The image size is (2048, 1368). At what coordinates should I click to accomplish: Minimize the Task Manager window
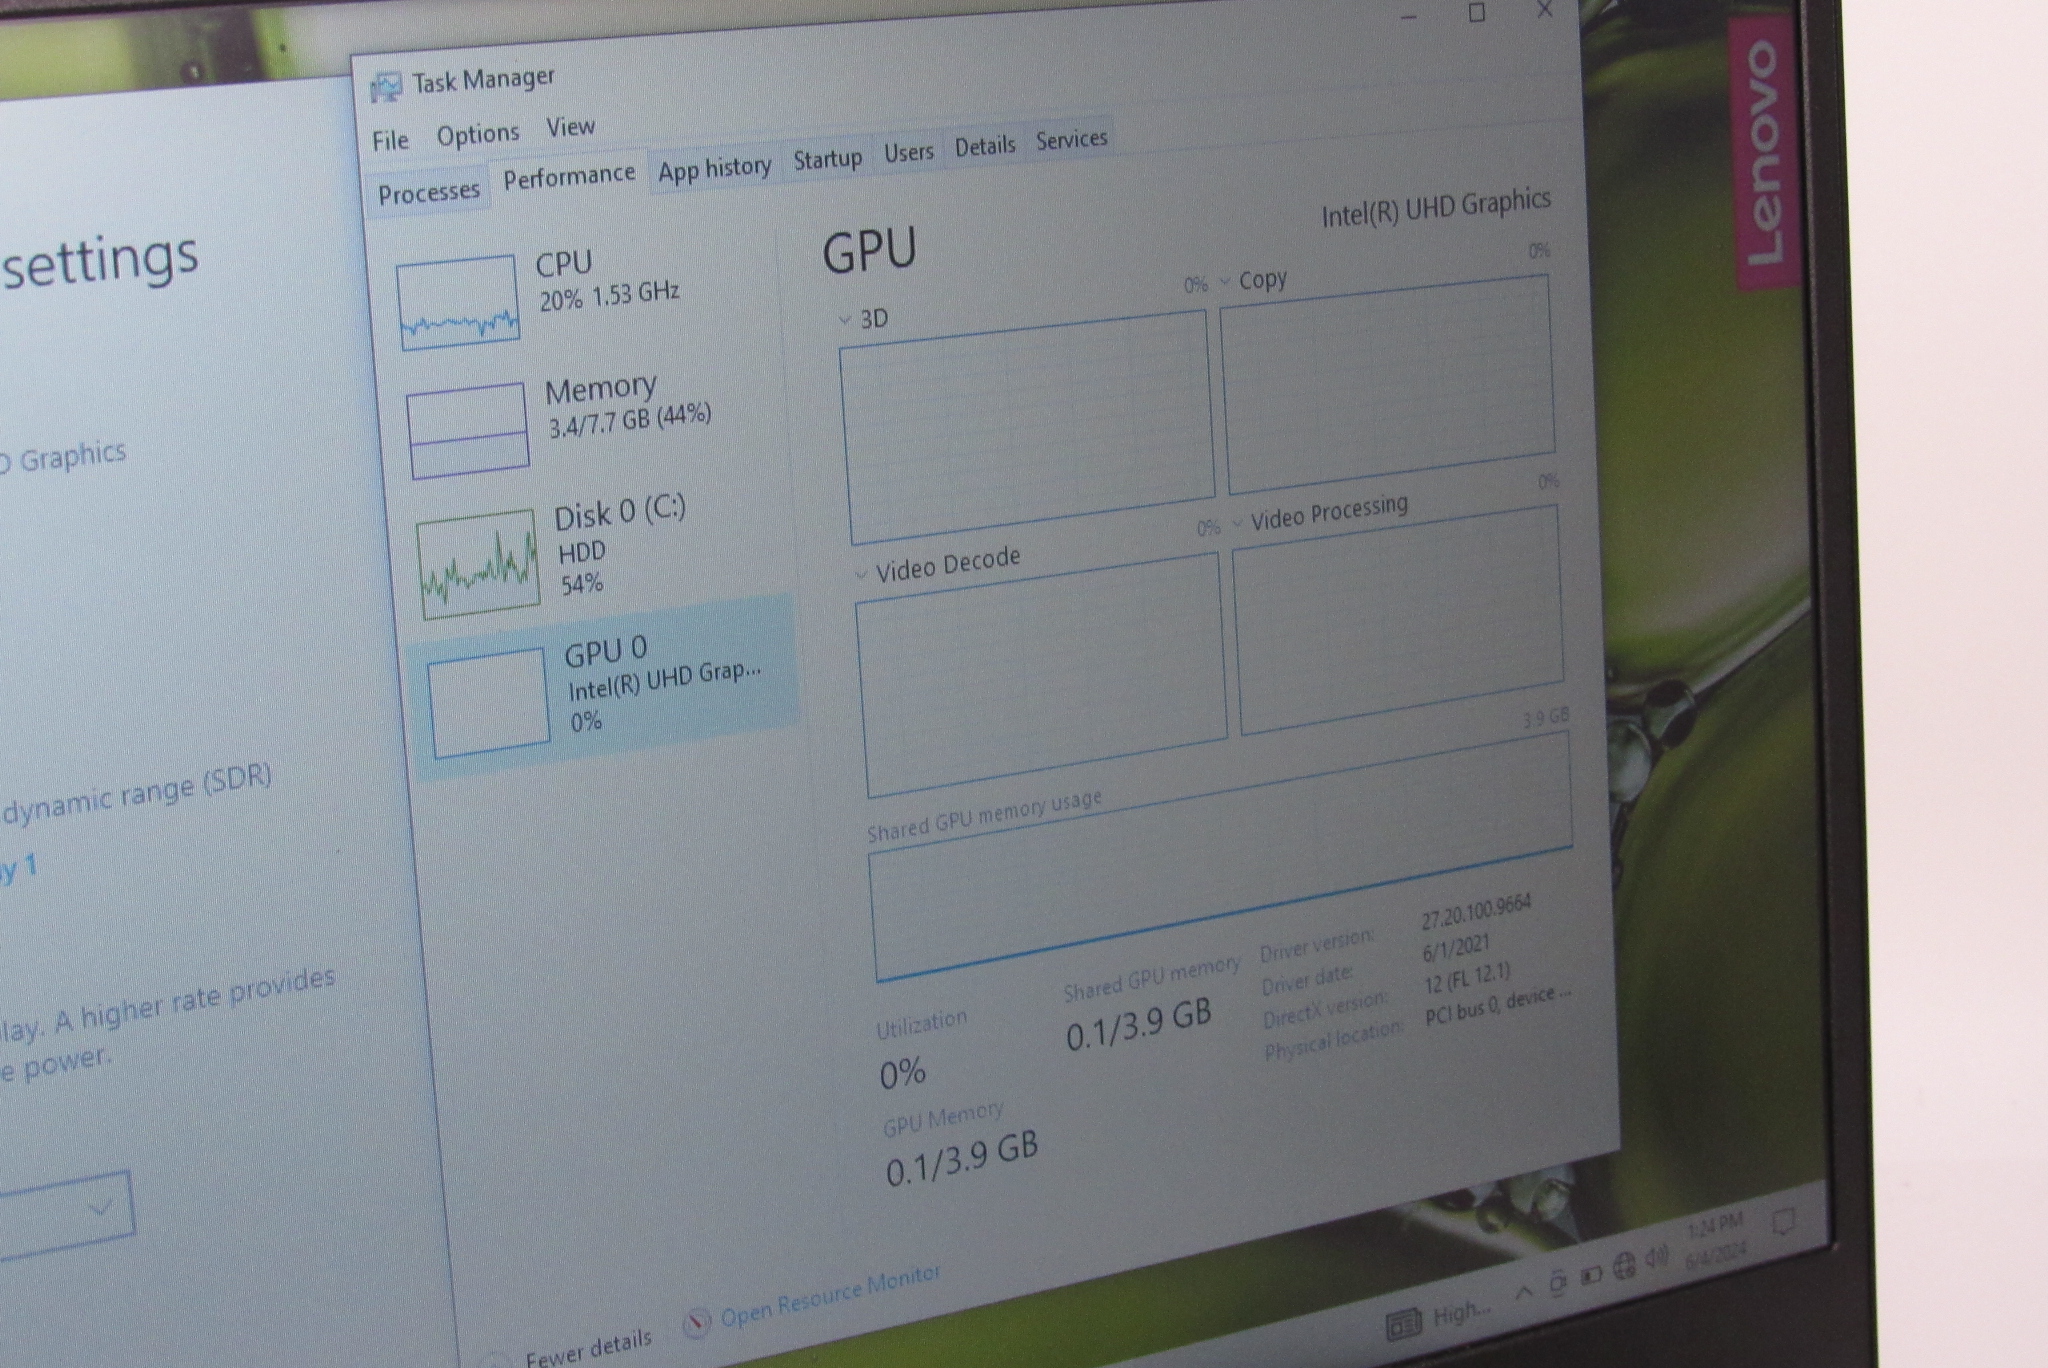pos(1409,17)
